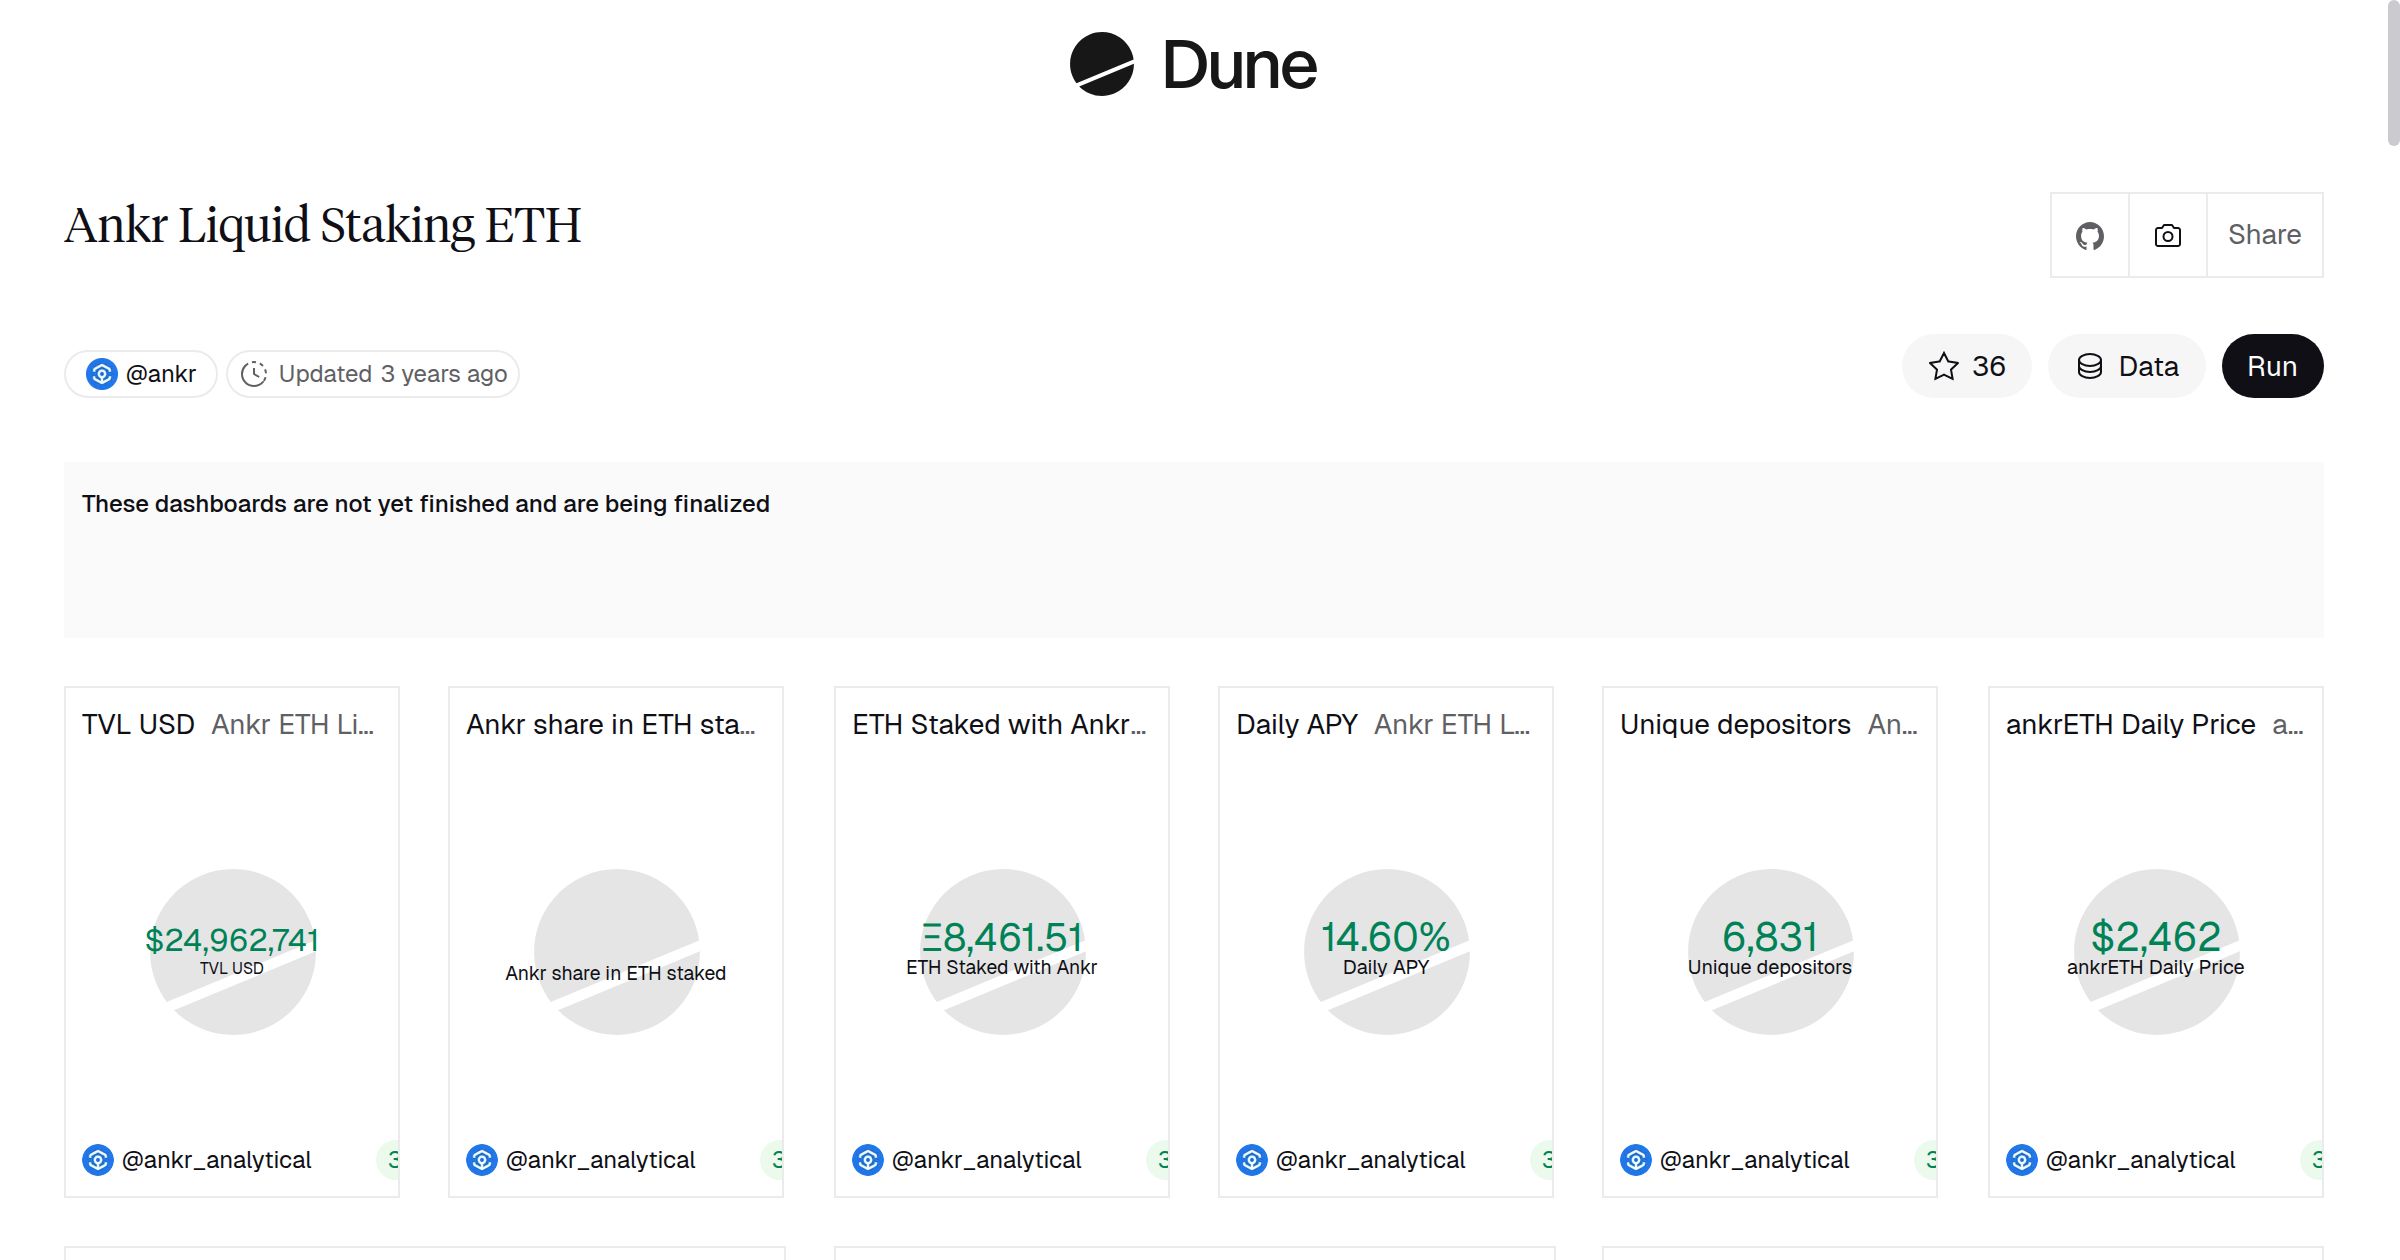Open @ankr_analytical profile under Ankr share widget
Image resolution: width=2400 pixels, height=1260 pixels.
coord(601,1160)
